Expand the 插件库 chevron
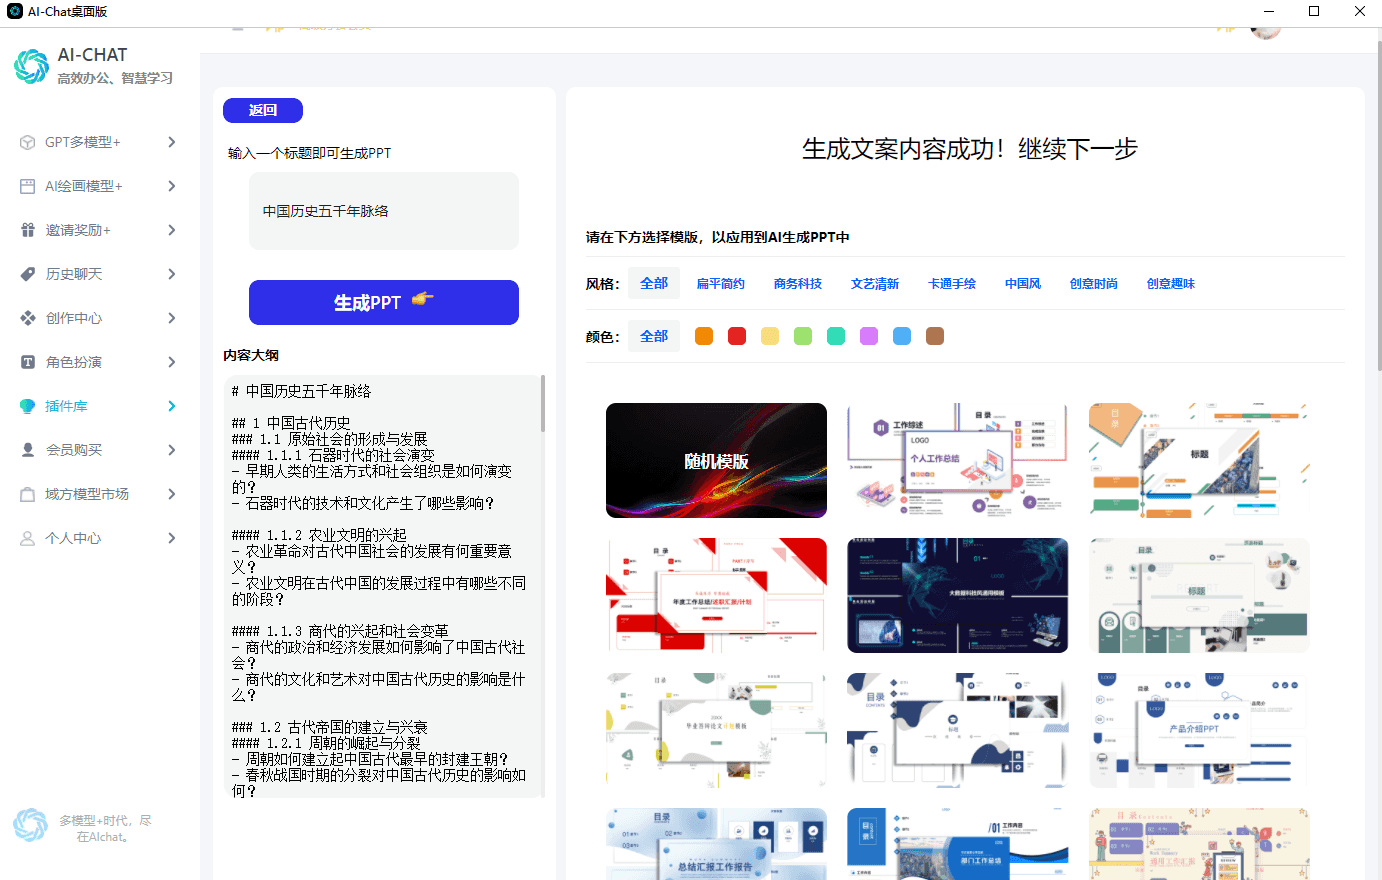This screenshot has height=880, width=1382. point(172,406)
